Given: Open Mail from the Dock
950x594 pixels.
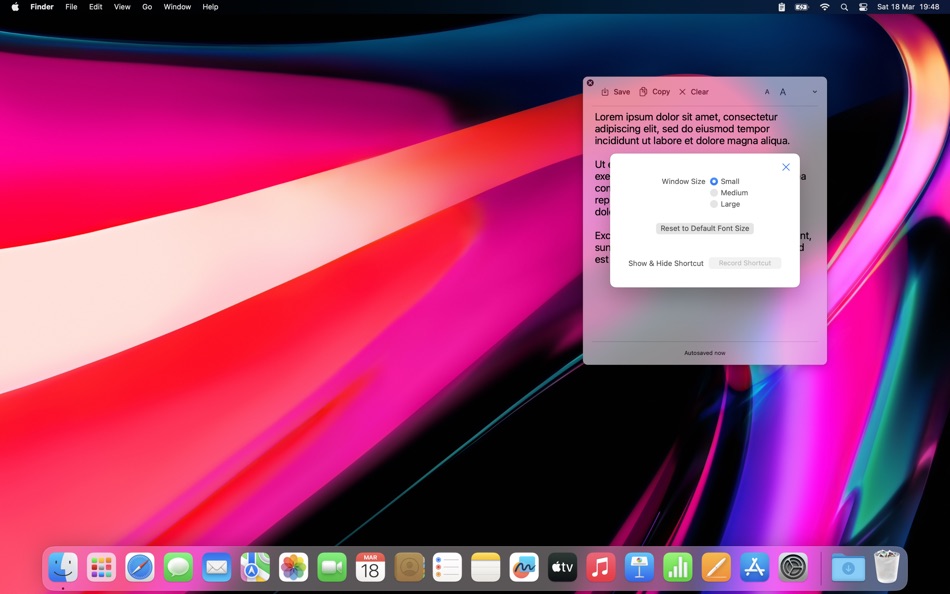Looking at the screenshot, I should point(217,567).
